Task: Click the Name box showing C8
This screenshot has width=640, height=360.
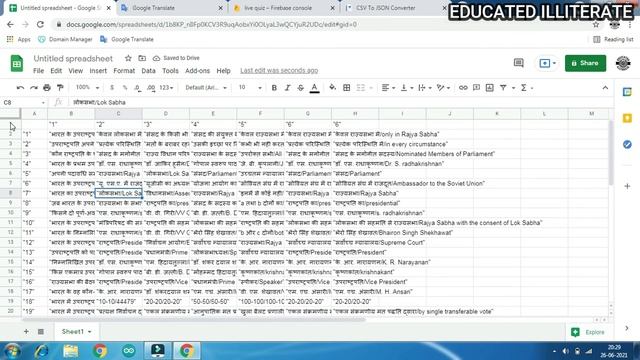Action: tap(24, 102)
